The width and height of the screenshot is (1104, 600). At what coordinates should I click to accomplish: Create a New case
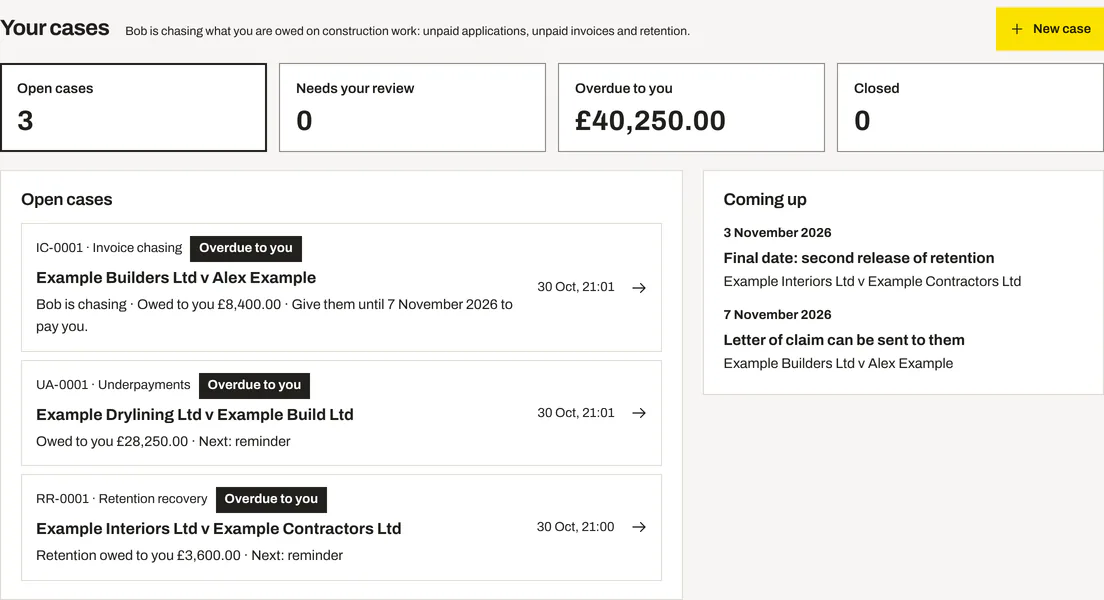(1050, 29)
